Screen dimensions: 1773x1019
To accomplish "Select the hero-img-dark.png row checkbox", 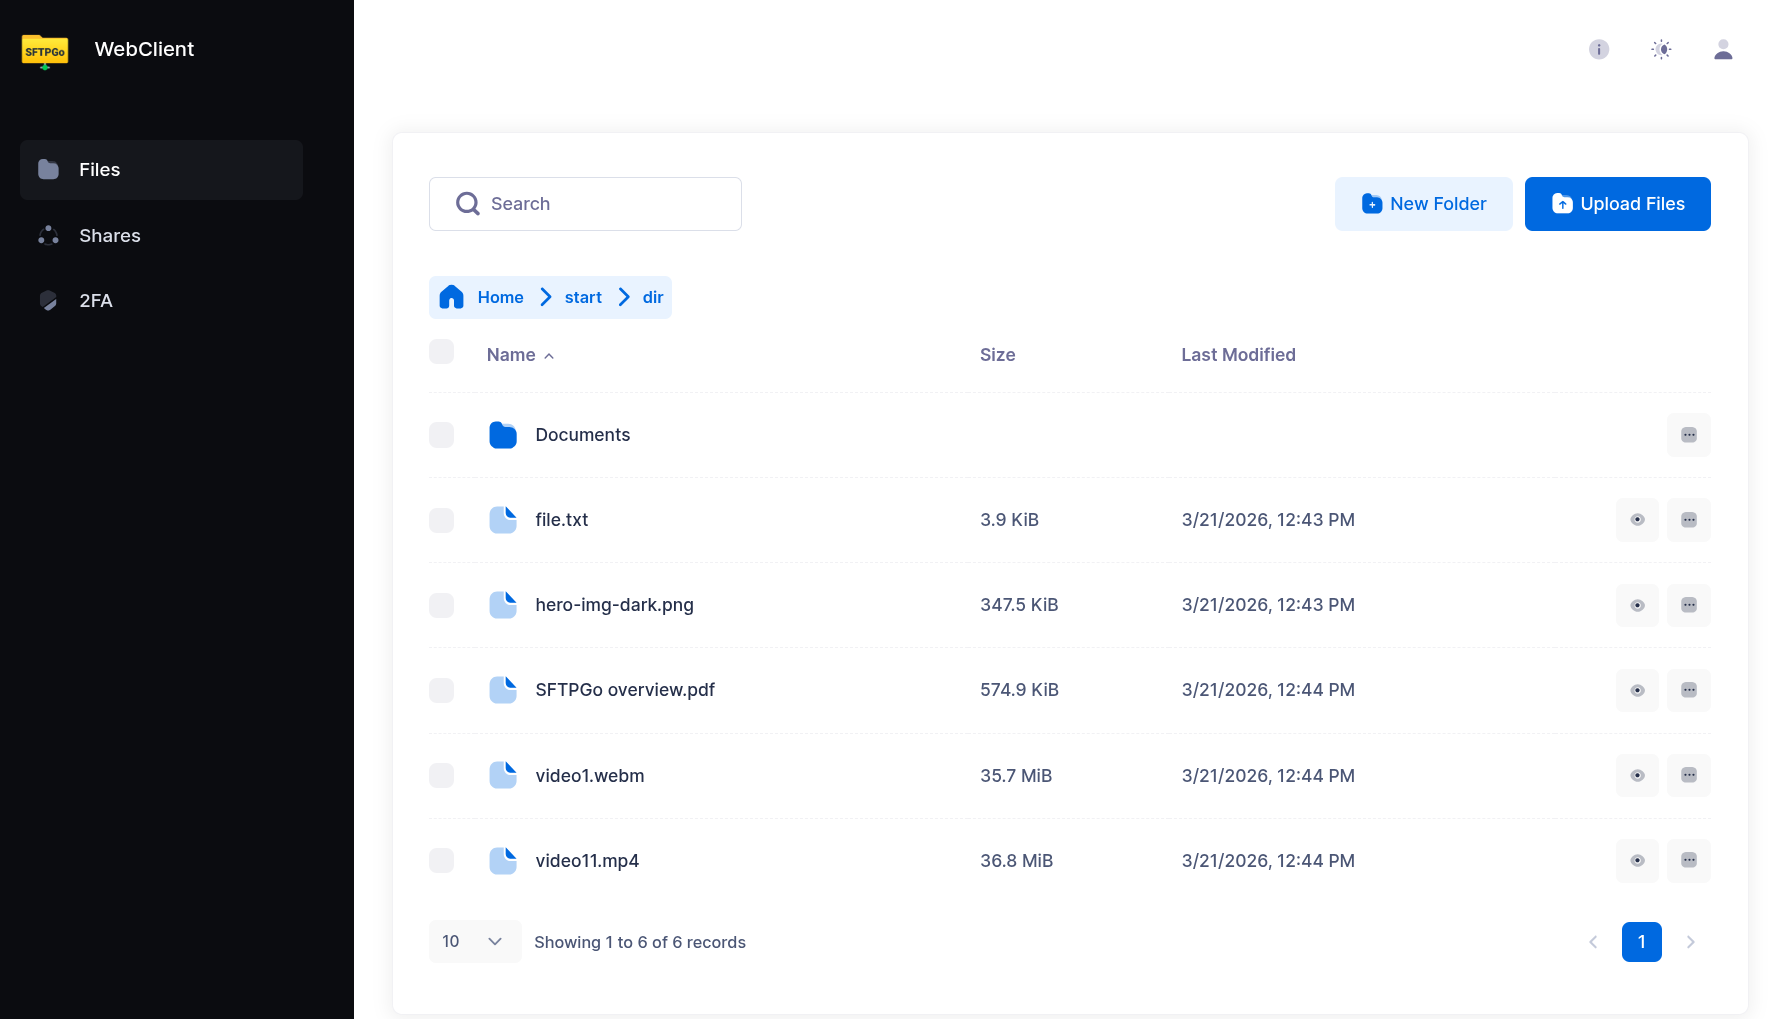I will coord(441,605).
